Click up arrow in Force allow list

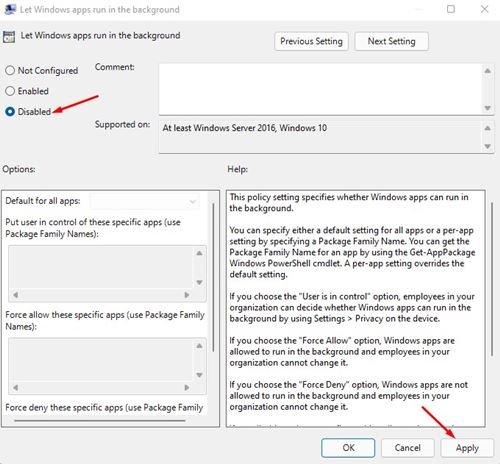[x=199, y=346]
